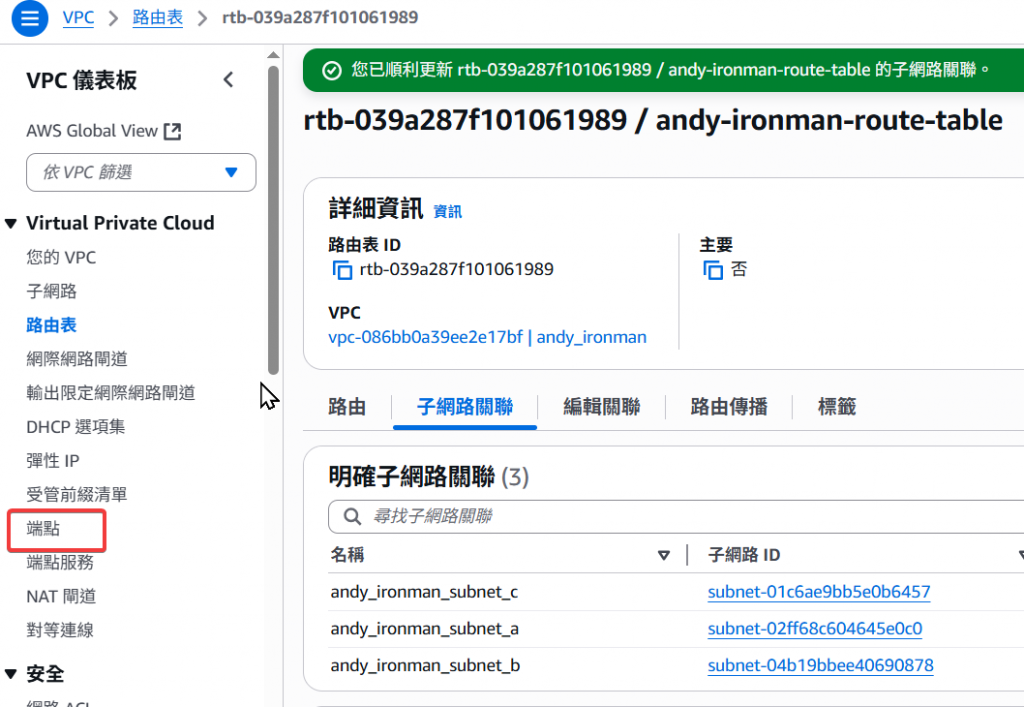This screenshot has width=1024, height=707.
Task: Open the filter by VPC dropdown
Action: point(141,172)
